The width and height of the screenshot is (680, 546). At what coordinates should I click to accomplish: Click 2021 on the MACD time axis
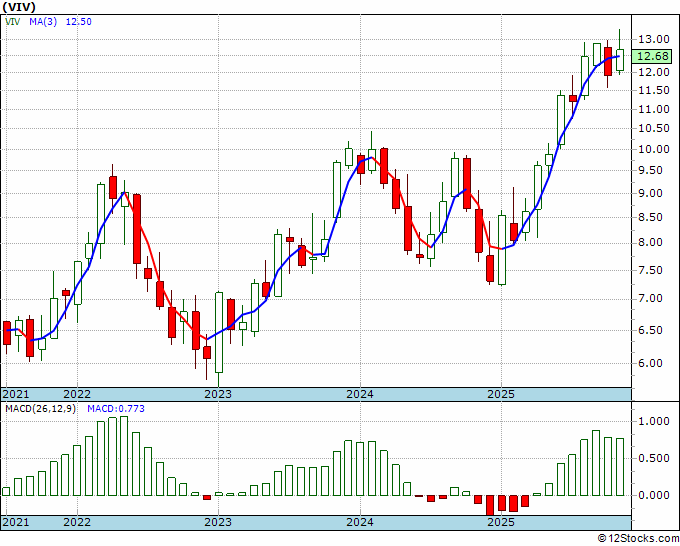[x=16, y=522]
